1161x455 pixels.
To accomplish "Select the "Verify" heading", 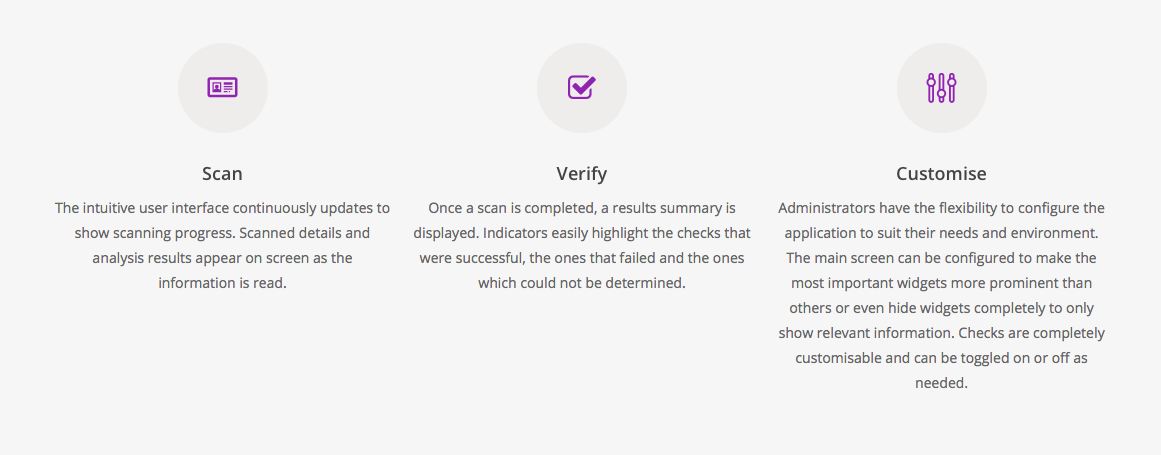I will click(x=581, y=174).
